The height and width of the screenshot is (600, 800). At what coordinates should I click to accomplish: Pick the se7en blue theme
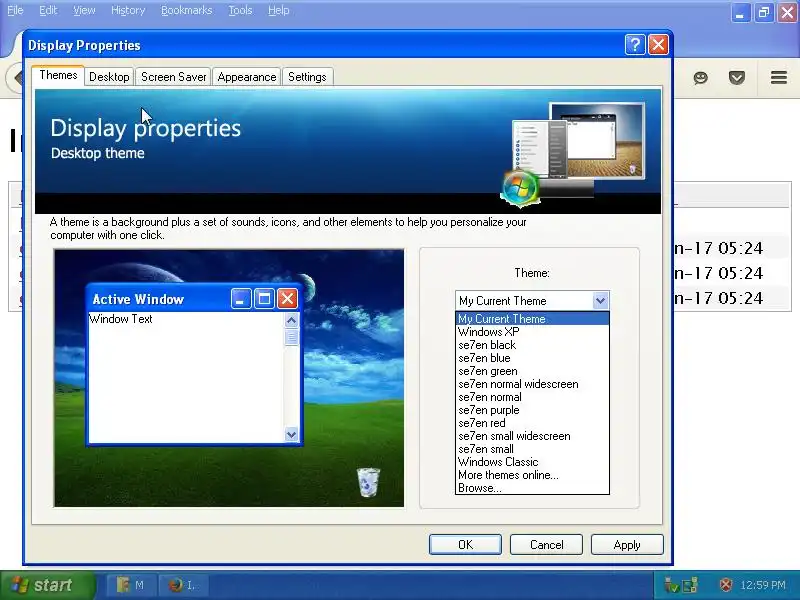coord(532,358)
